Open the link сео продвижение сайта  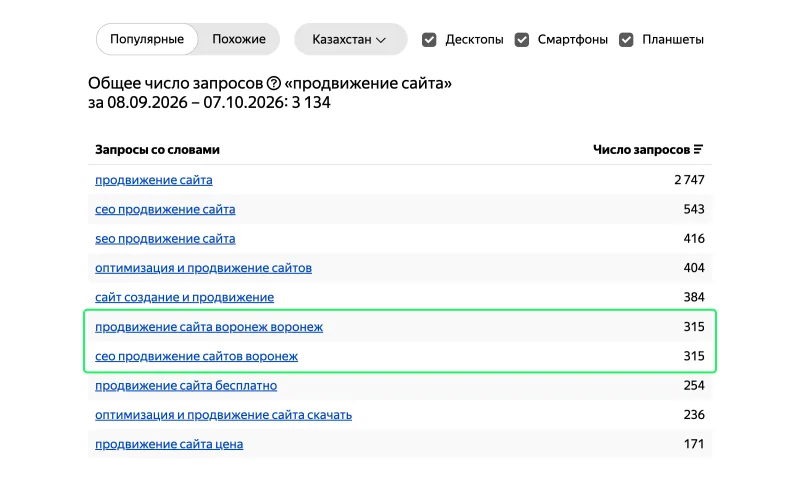click(165, 210)
